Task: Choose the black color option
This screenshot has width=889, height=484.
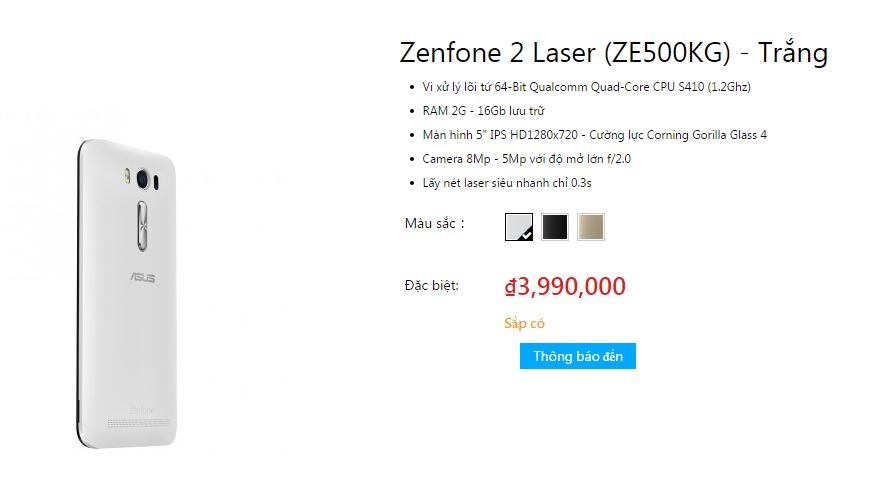Action: [x=555, y=227]
